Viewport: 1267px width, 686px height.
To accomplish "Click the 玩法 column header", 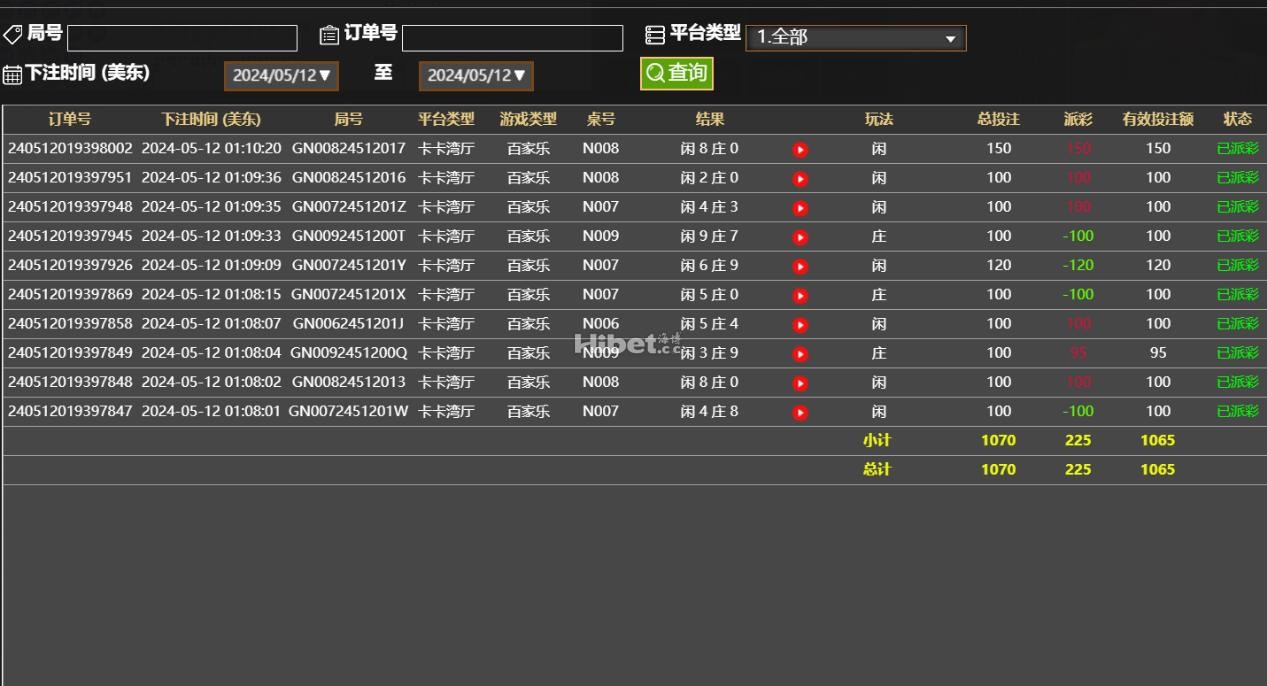I will [x=879, y=119].
